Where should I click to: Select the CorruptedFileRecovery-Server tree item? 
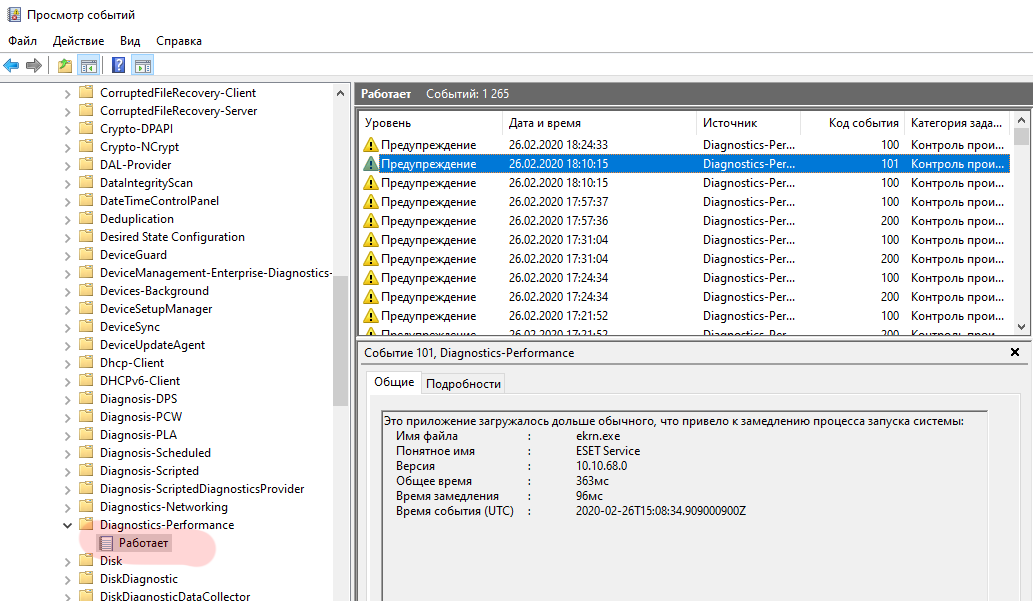[x=179, y=111]
